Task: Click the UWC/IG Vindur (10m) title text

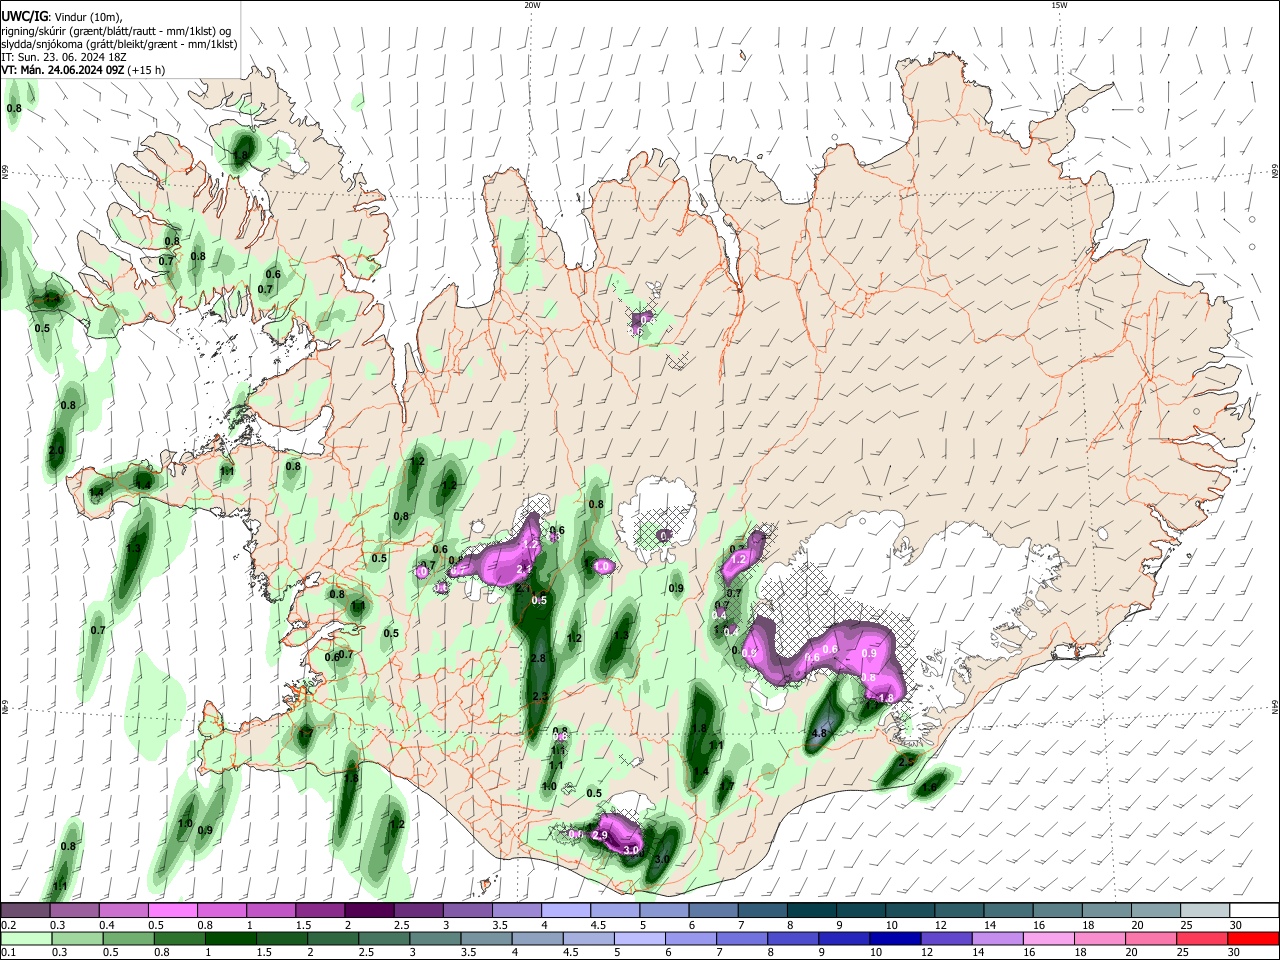Action: [x=62, y=16]
